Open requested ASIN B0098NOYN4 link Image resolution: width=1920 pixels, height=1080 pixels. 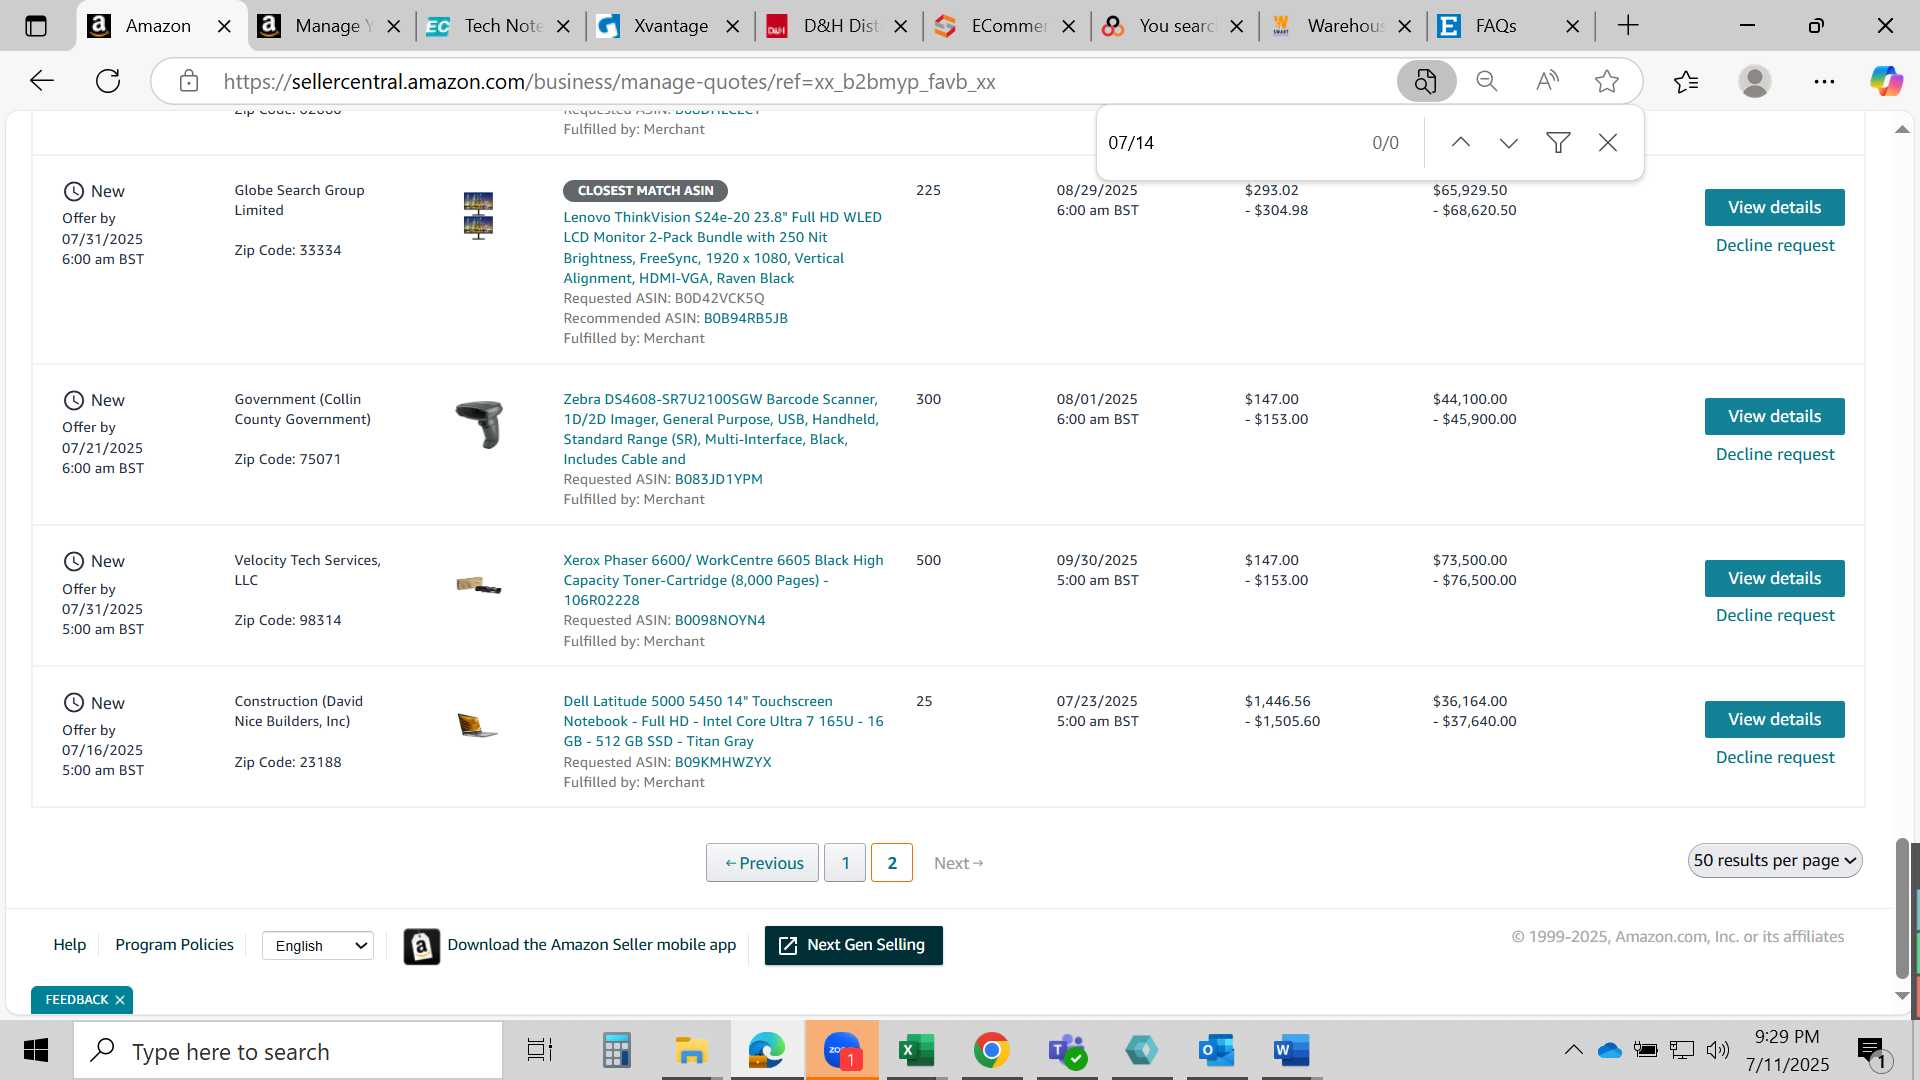[x=720, y=621]
